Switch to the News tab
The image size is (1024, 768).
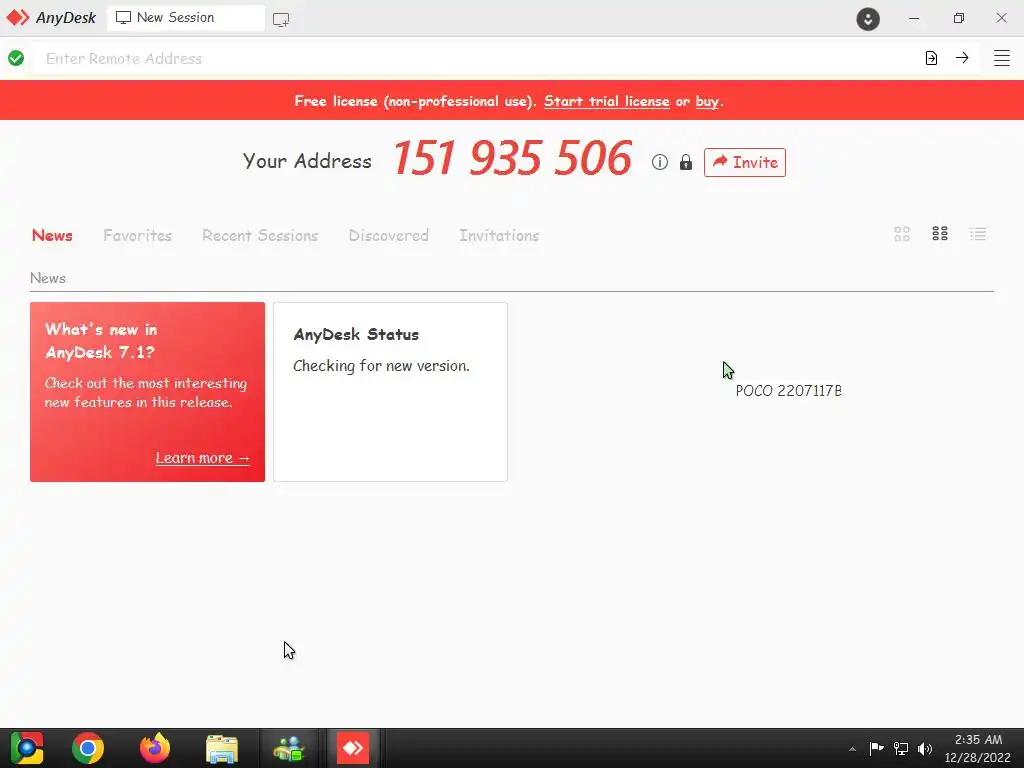tap(52, 235)
